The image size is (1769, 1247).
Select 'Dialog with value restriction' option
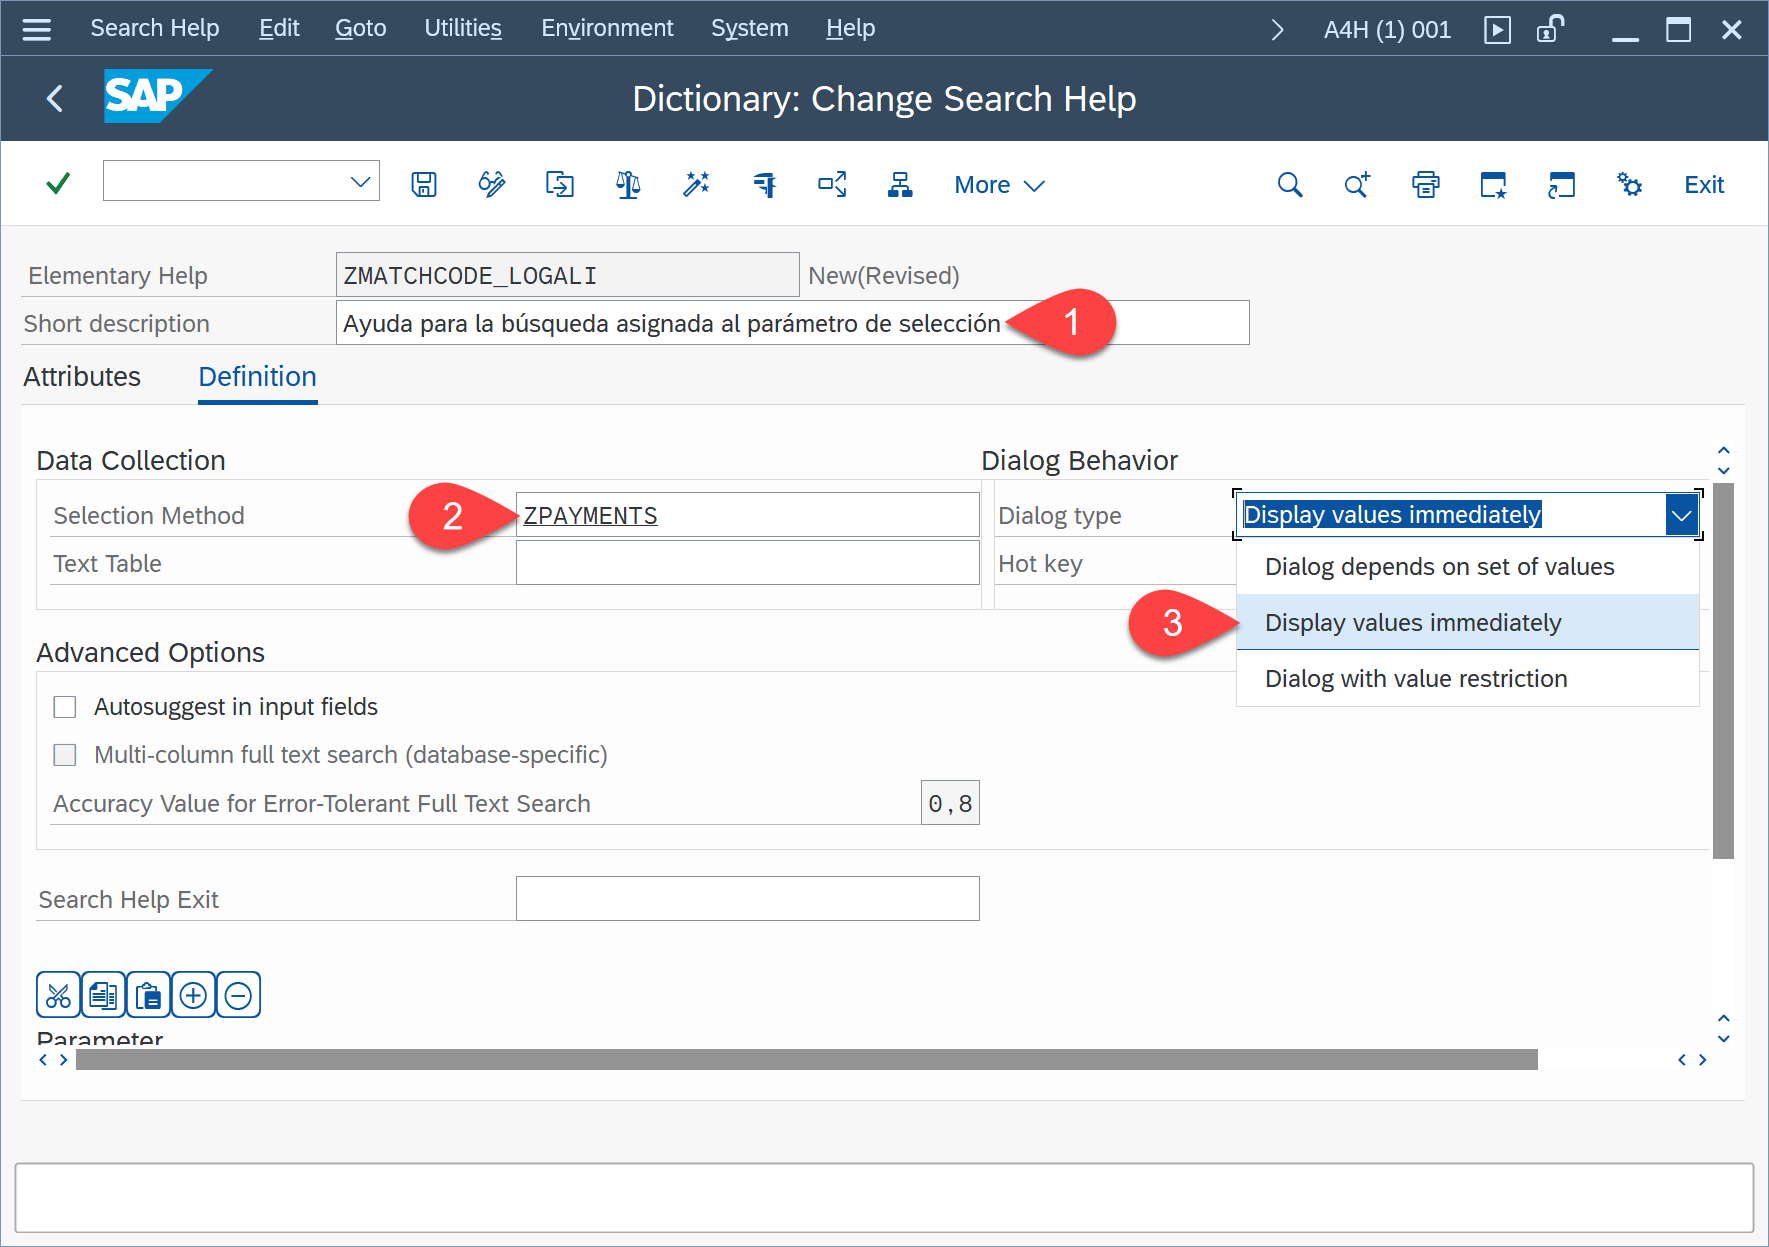(x=1415, y=679)
